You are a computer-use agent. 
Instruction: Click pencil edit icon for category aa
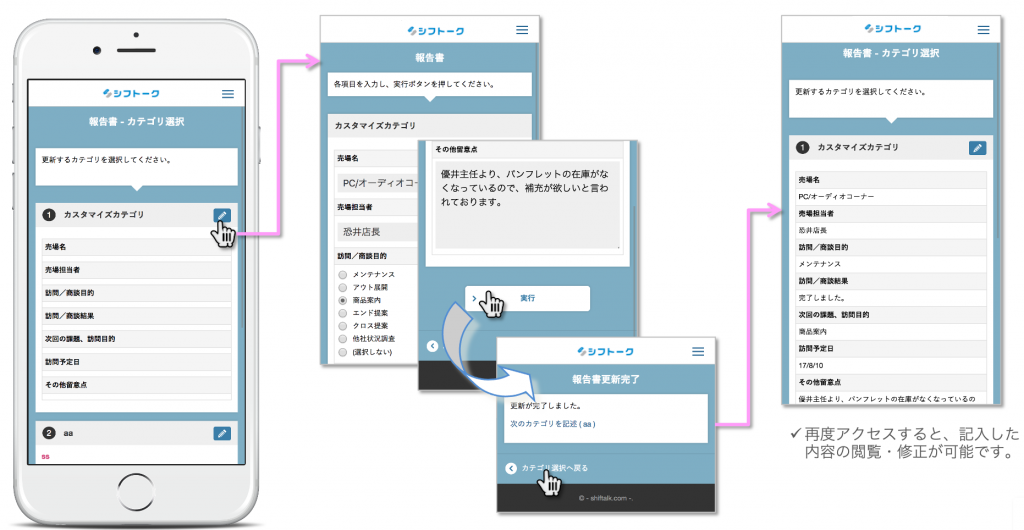(x=221, y=433)
